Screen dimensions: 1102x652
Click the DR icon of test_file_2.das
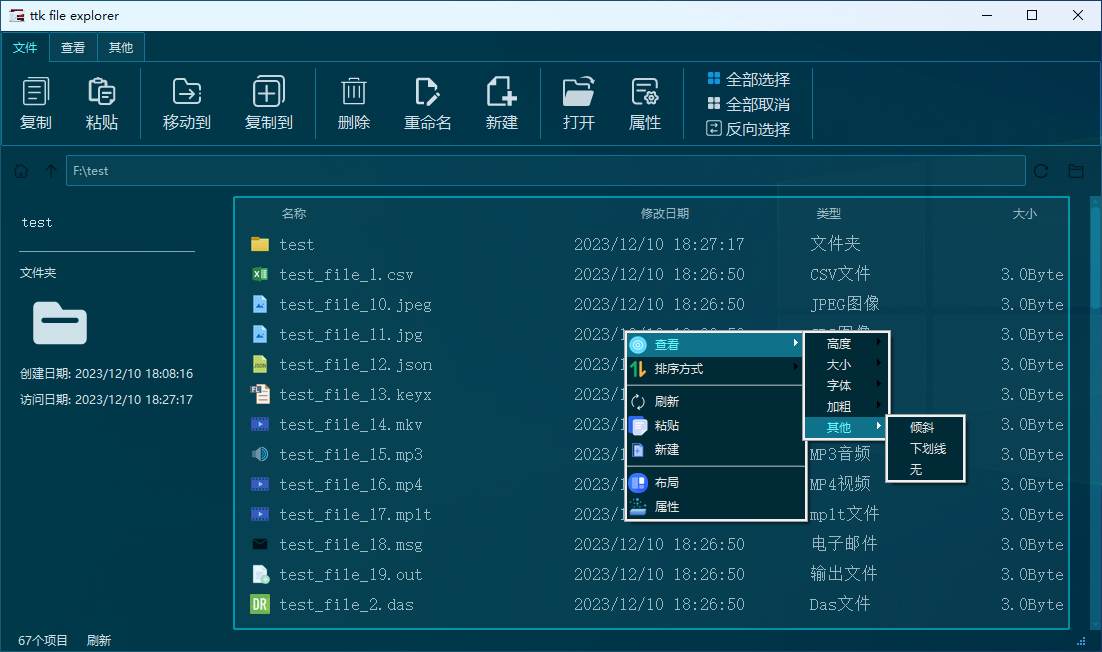[x=260, y=604]
